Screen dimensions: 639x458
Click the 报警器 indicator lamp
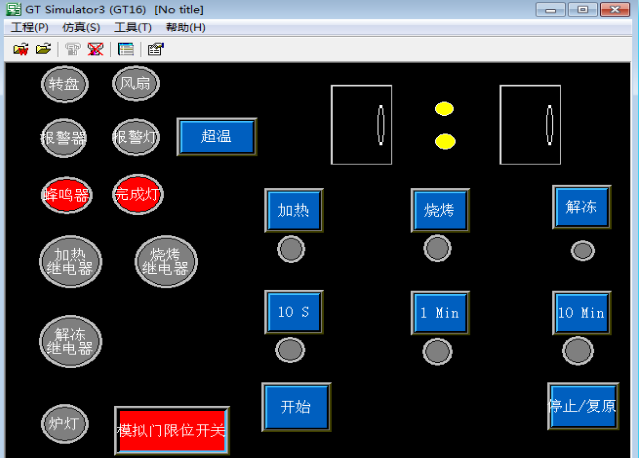[x=64, y=138]
